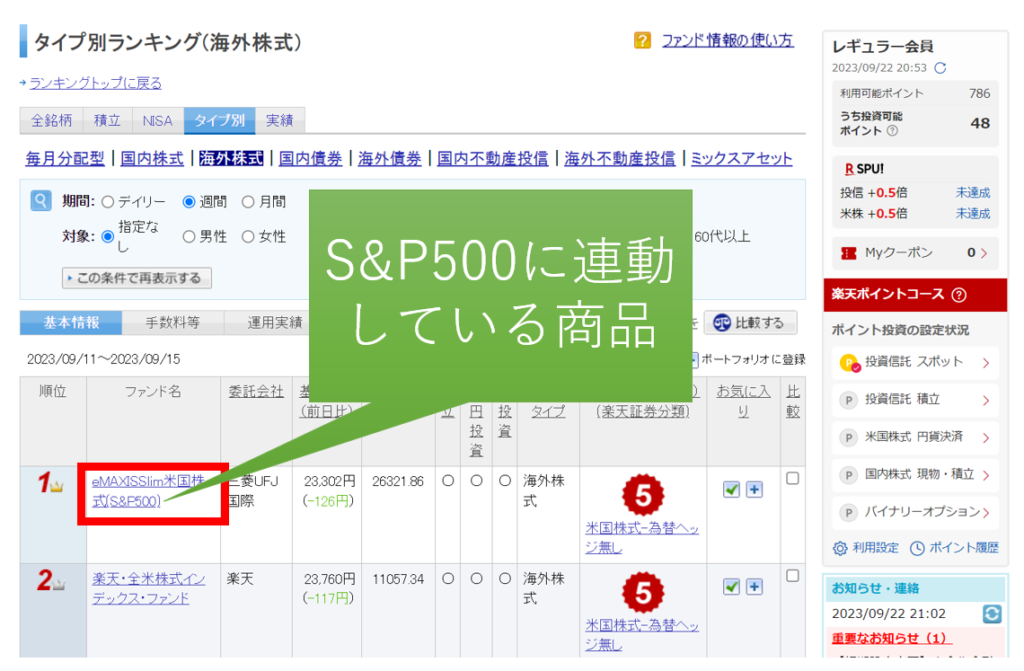Open 利用設定 with the gear icon
This screenshot has width=1024, height=671.
[866, 548]
